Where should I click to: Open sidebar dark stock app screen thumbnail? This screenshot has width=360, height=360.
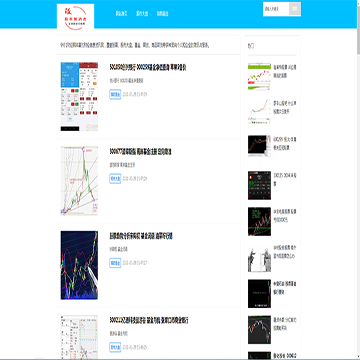tap(259, 185)
